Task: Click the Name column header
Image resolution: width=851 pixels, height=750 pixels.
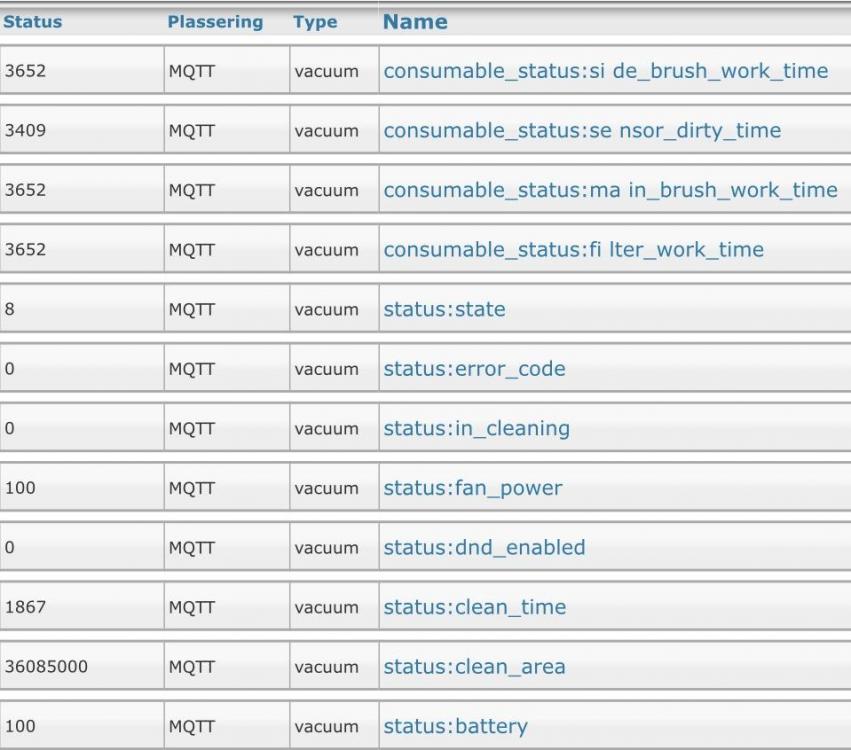Action: click(x=415, y=22)
